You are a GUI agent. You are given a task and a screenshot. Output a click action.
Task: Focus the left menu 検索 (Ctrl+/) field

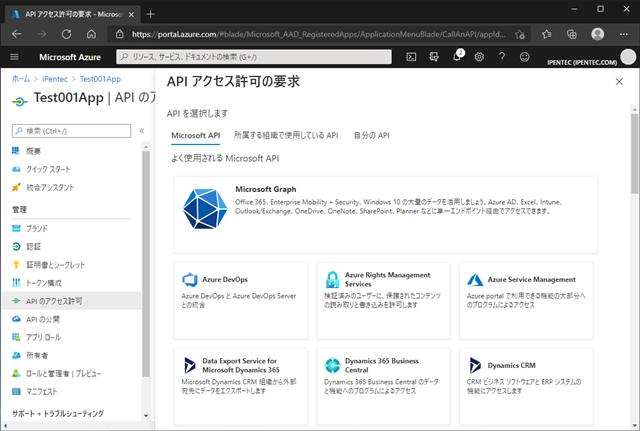tap(71, 131)
